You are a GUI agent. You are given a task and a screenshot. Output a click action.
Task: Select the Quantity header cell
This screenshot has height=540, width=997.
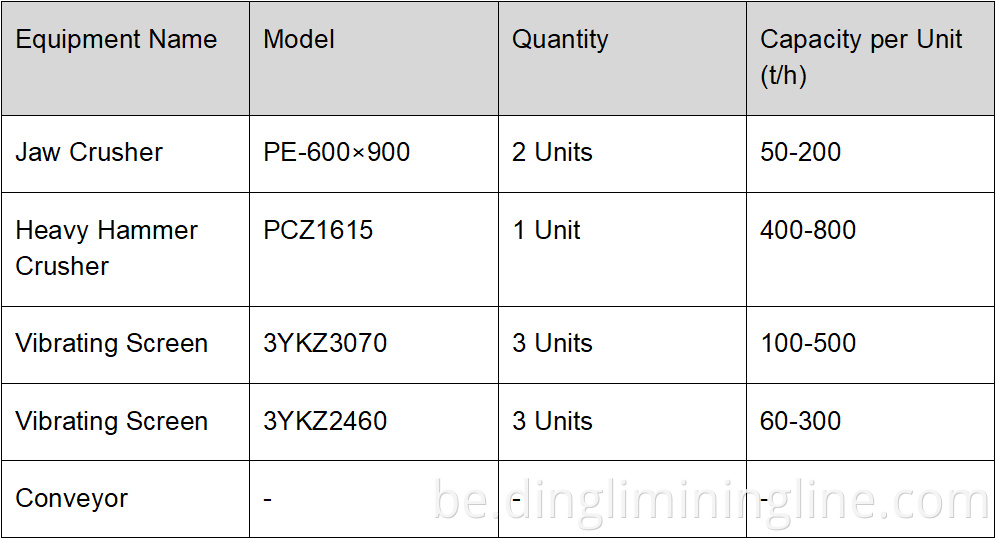point(560,40)
